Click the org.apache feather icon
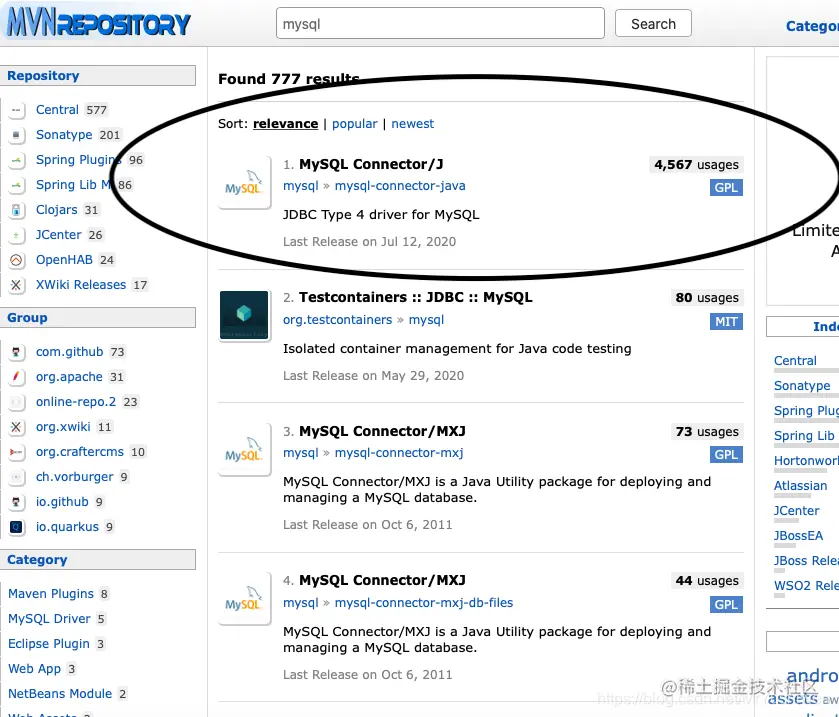839x717 pixels. [17, 377]
